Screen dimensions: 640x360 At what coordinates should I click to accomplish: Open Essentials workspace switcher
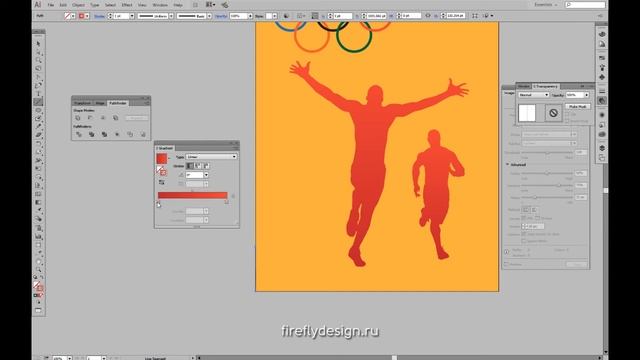coord(546,5)
